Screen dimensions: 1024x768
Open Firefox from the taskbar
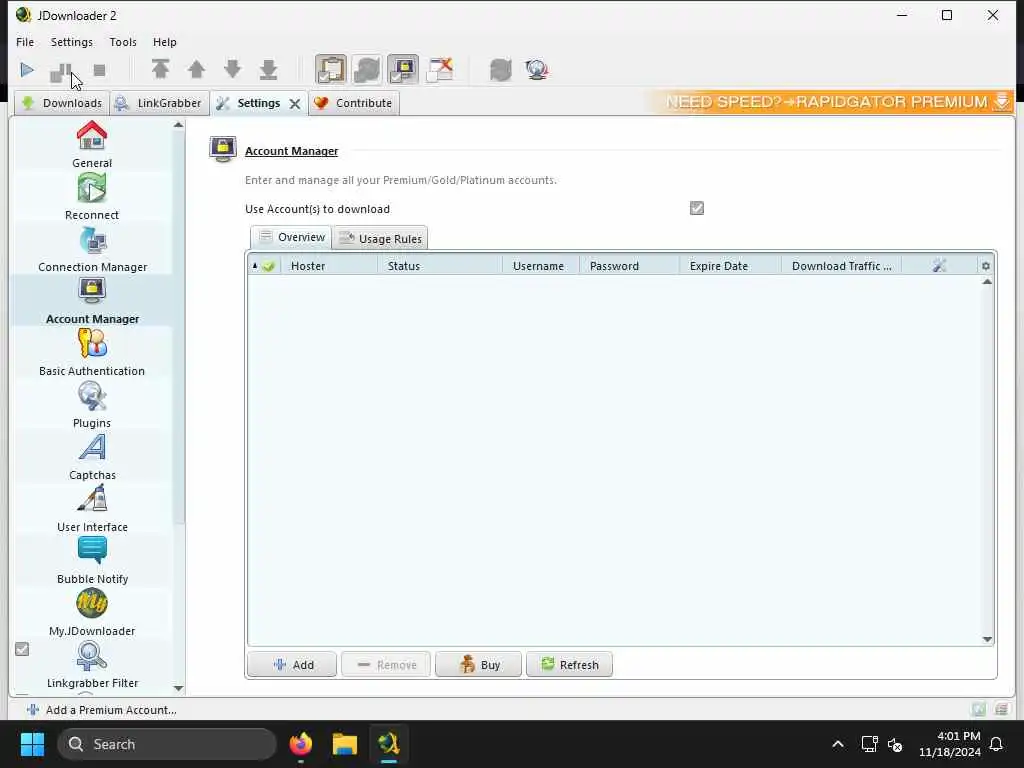pyautogui.click(x=301, y=744)
